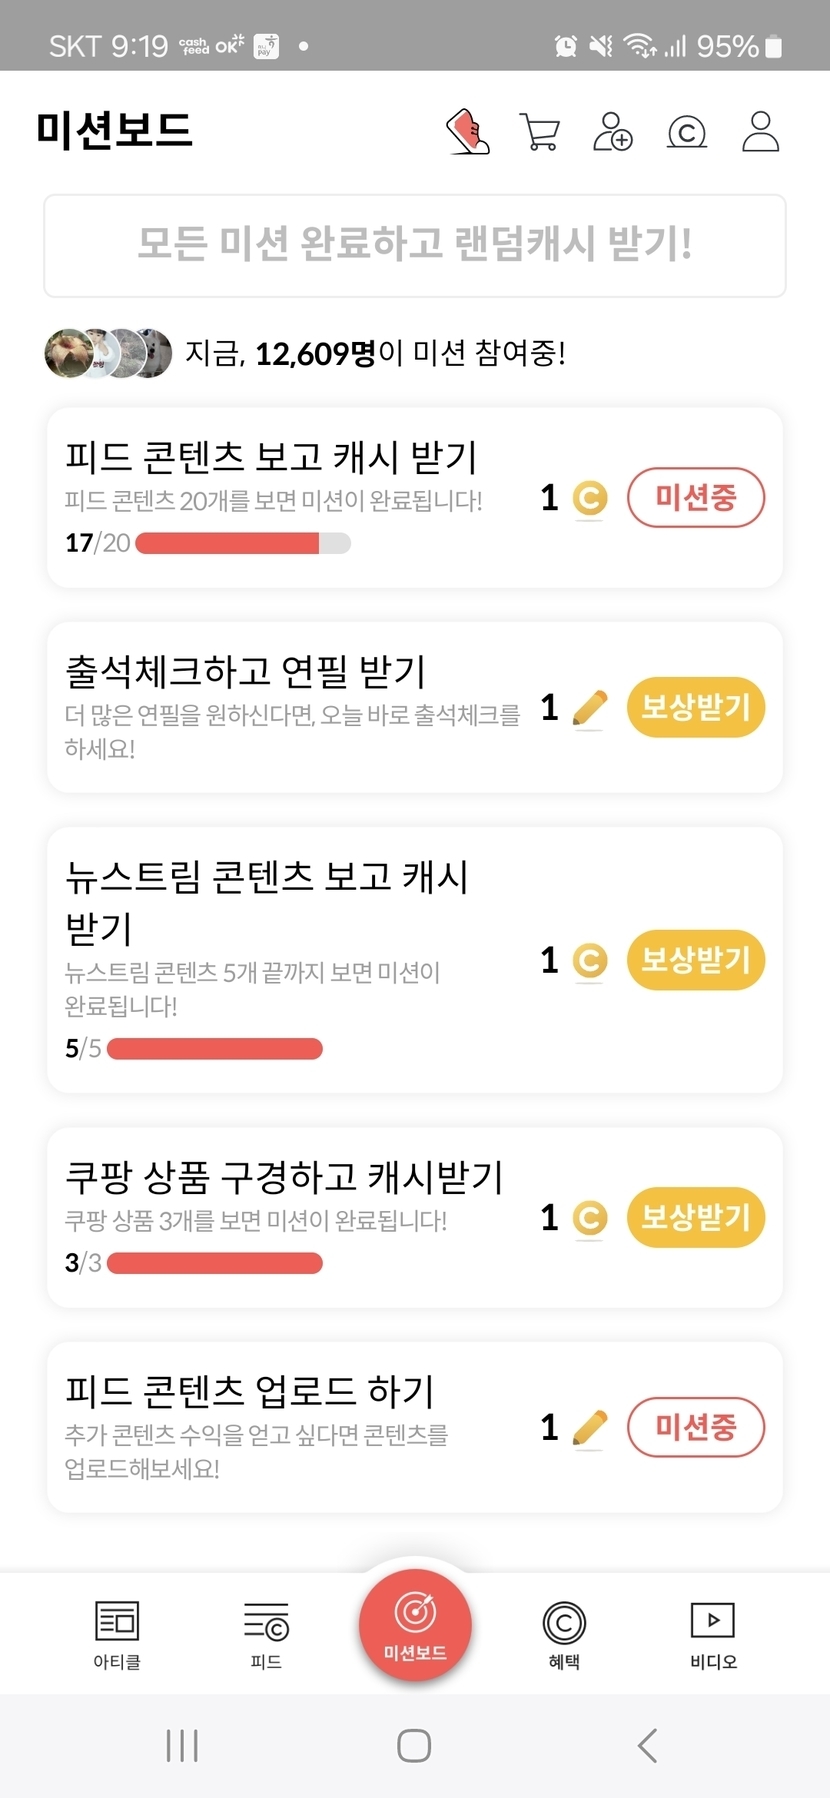Image resolution: width=830 pixels, height=1798 pixels.
Task: Tap 미션중 button for 피드 콘텐츠 보고 캐시 받기
Action: (695, 497)
